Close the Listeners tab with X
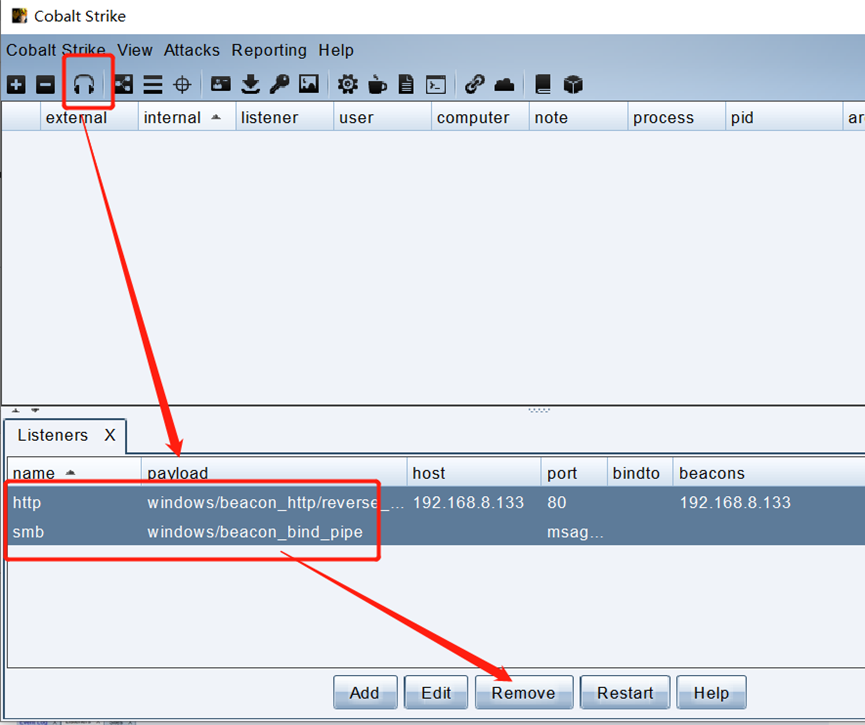This screenshot has height=725, width=865. click(x=110, y=435)
